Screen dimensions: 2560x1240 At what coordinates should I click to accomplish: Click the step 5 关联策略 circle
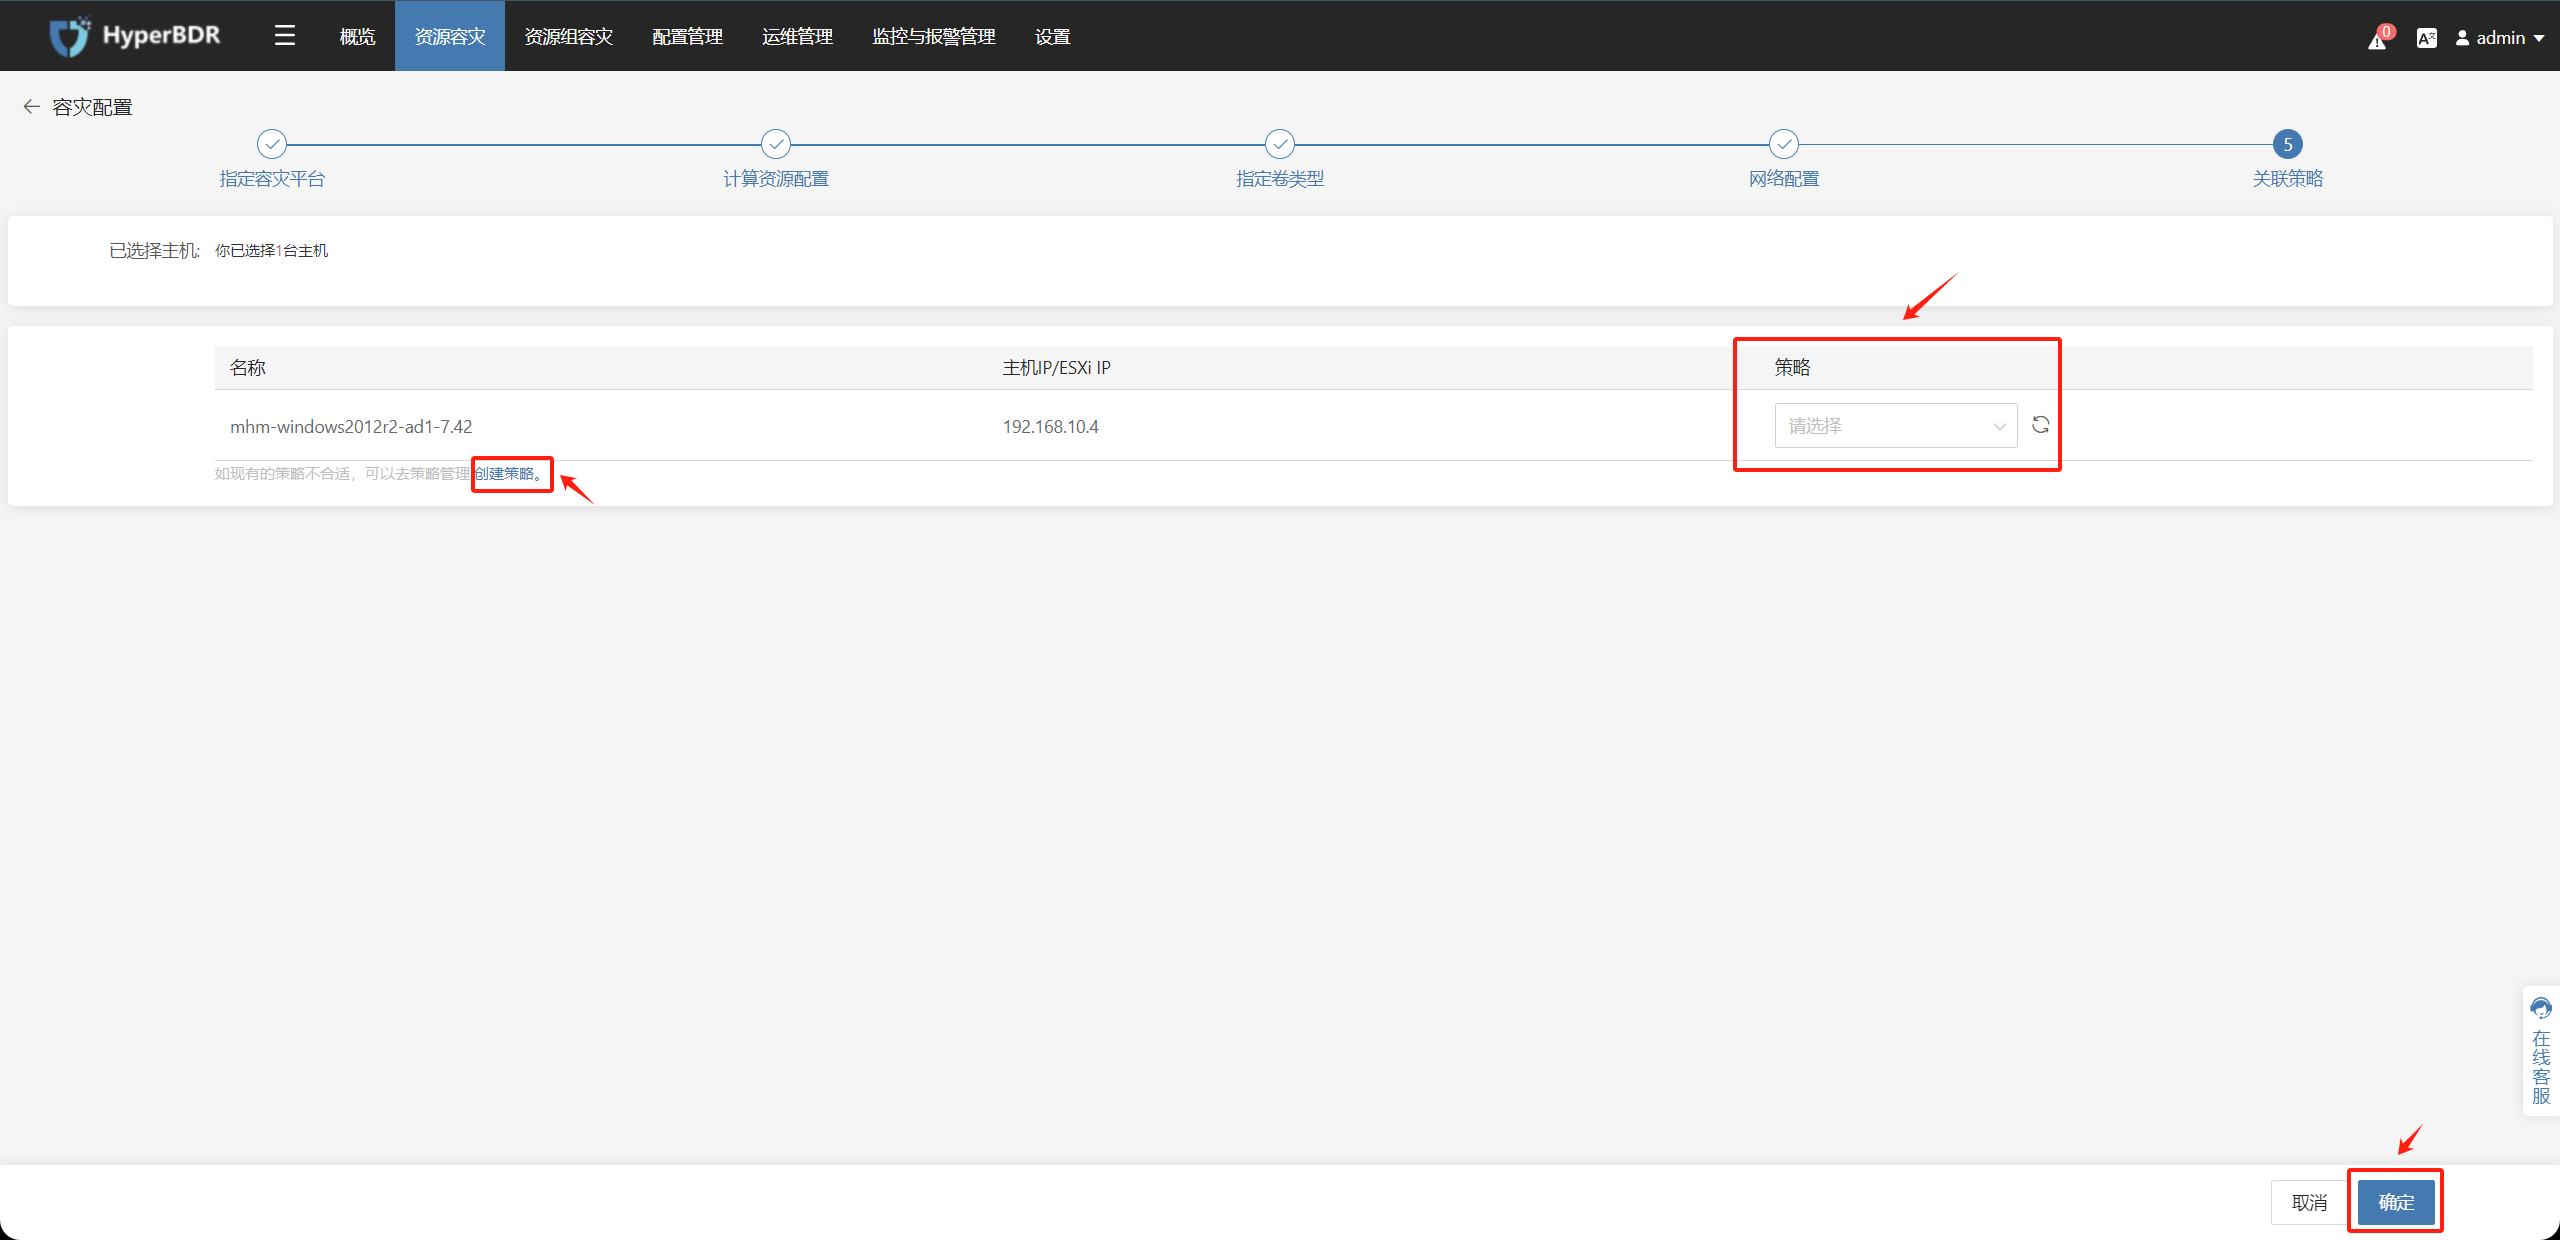point(2288,144)
